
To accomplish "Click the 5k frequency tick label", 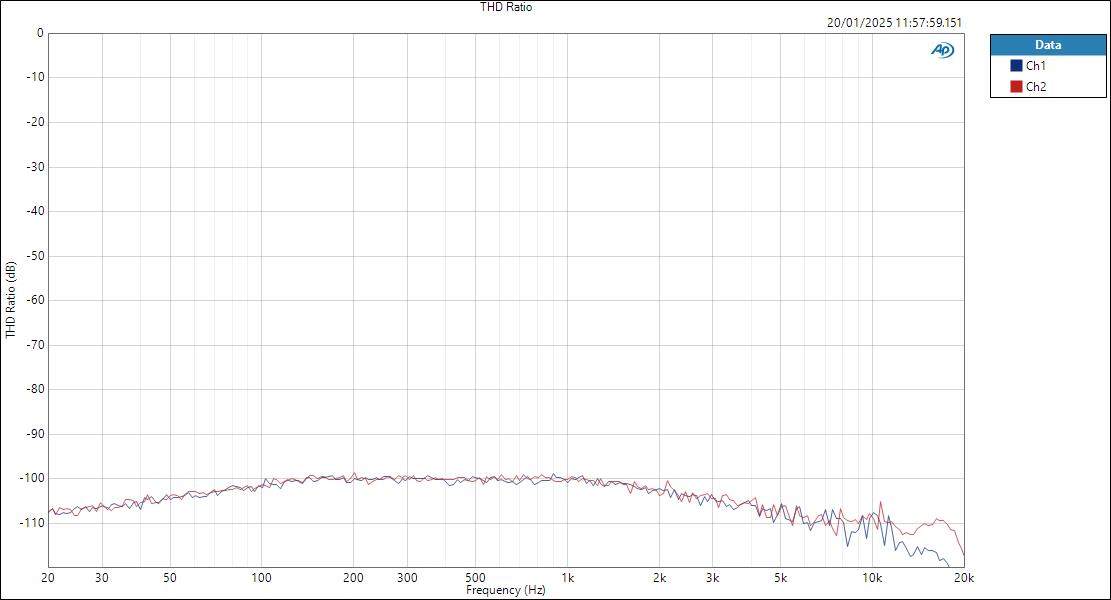I will pos(780,578).
